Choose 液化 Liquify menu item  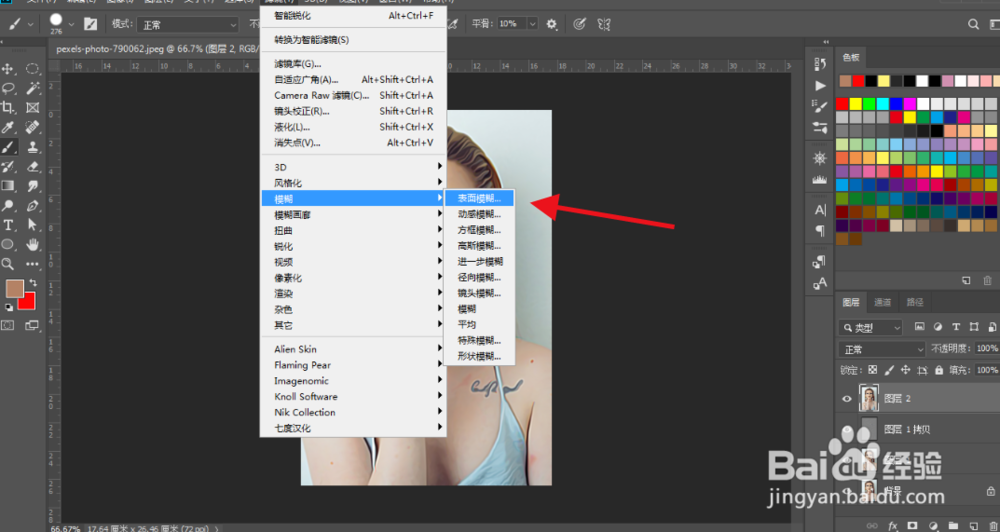point(353,127)
